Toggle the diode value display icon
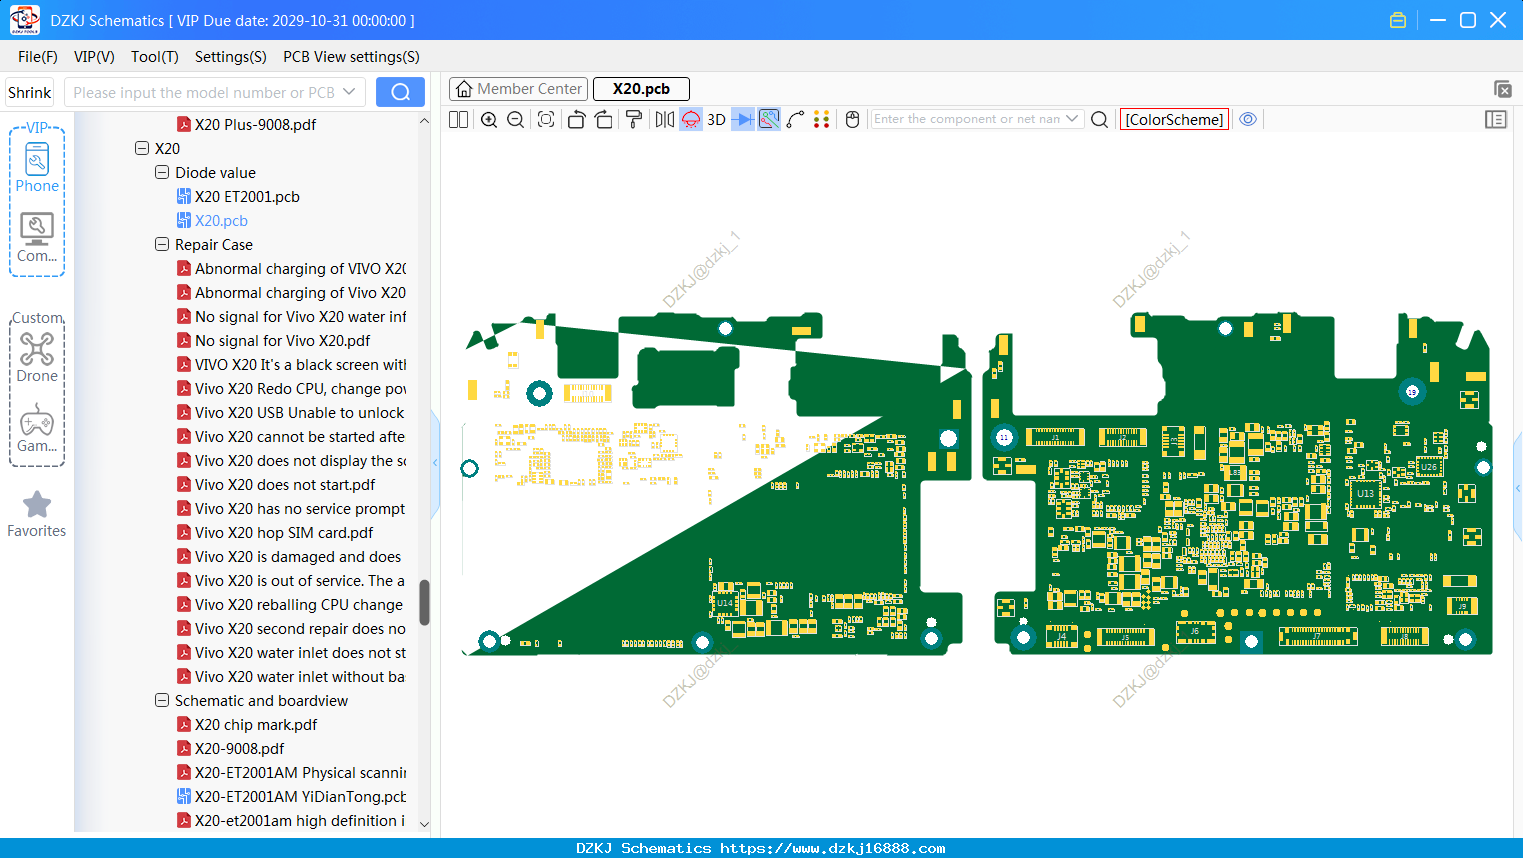 pyautogui.click(x=743, y=119)
